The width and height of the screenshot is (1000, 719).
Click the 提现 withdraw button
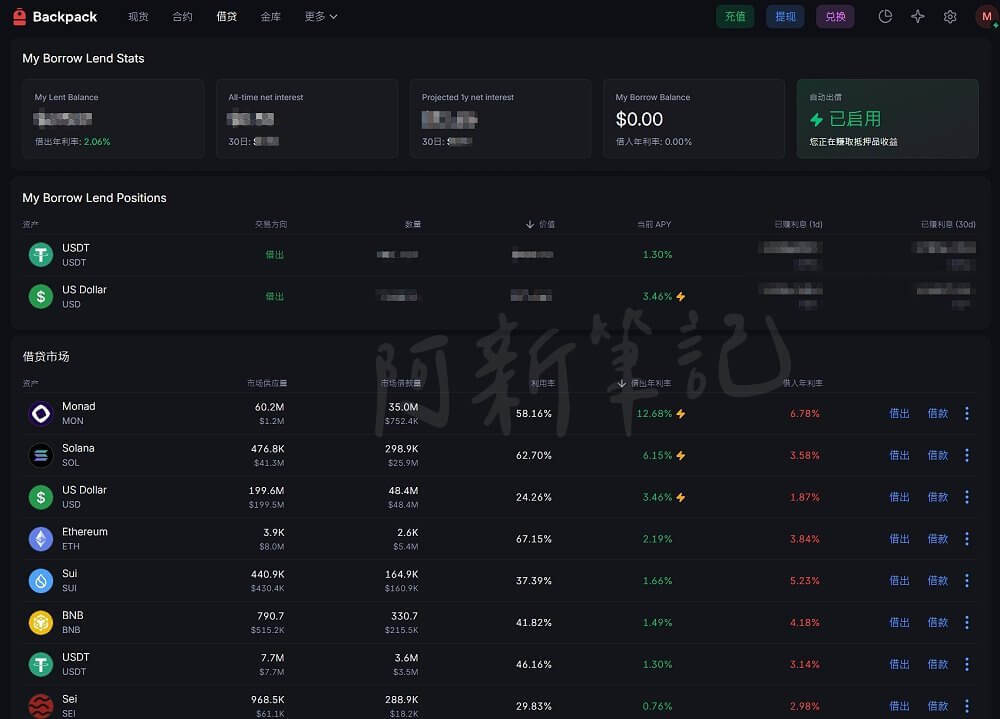[x=785, y=17]
